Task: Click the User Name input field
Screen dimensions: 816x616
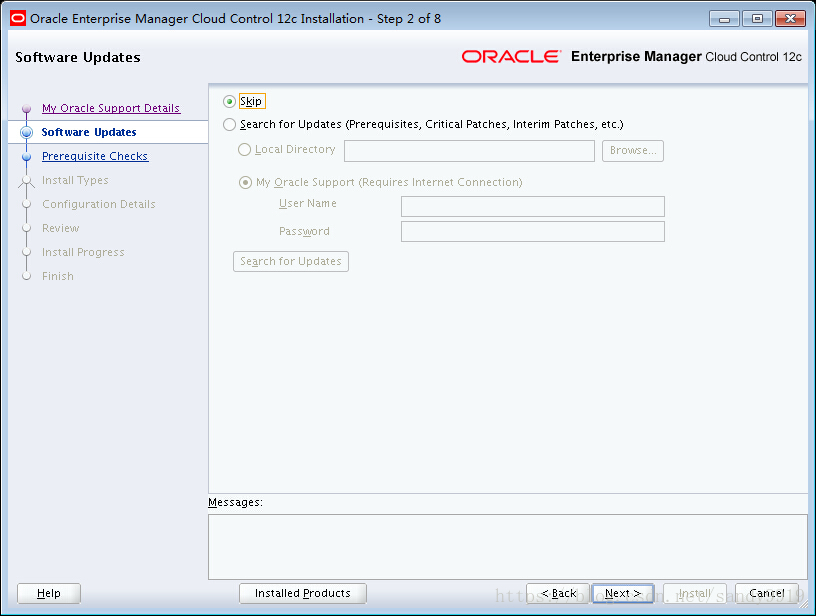Action: pyautogui.click(x=532, y=206)
